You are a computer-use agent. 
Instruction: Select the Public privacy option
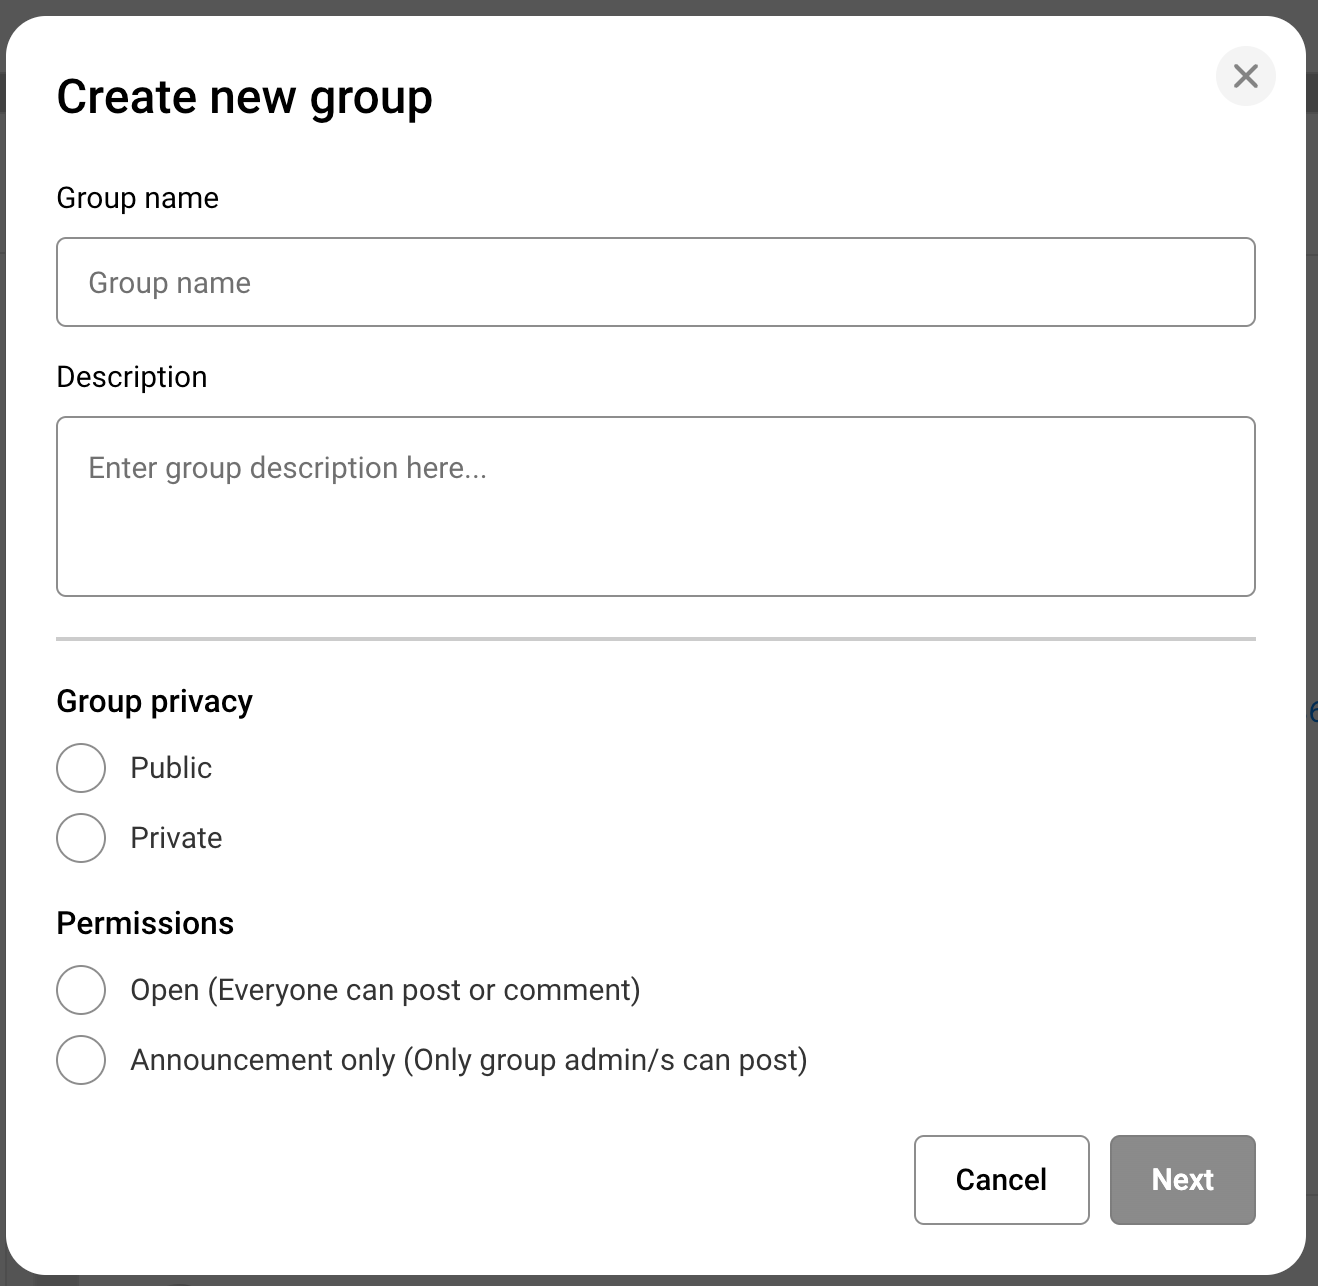[x=81, y=768]
